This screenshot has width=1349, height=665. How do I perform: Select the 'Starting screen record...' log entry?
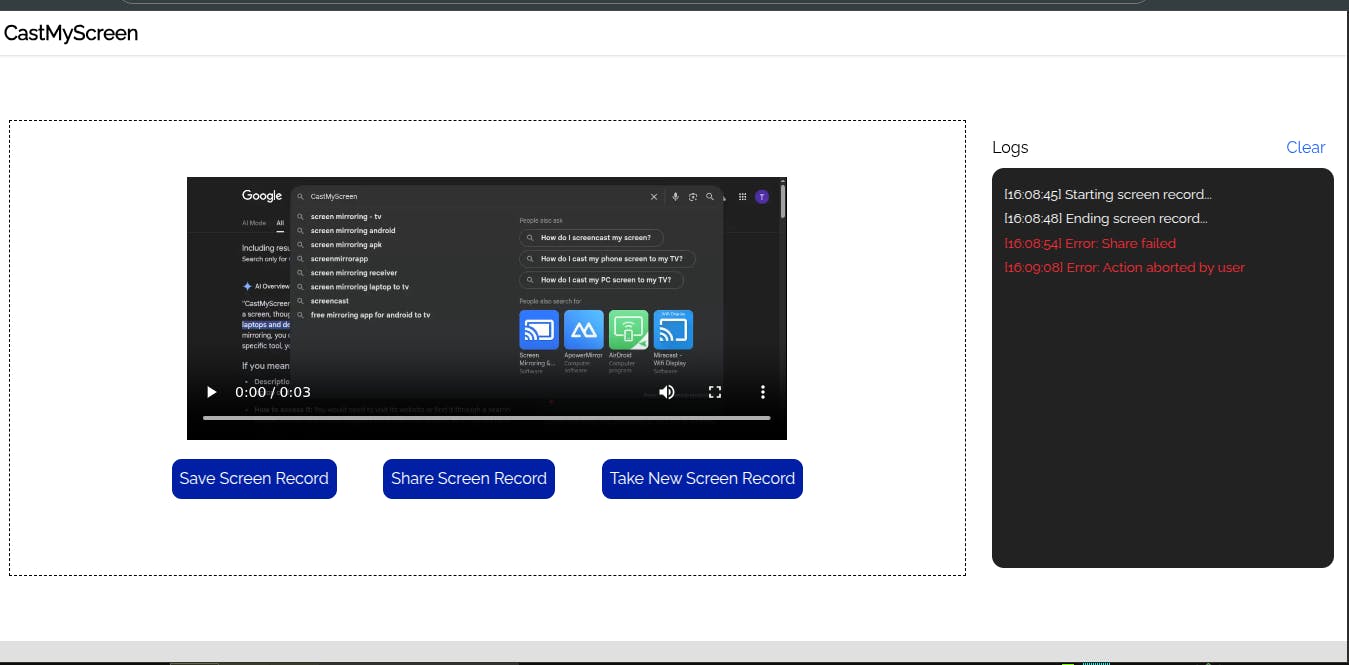1107,195
